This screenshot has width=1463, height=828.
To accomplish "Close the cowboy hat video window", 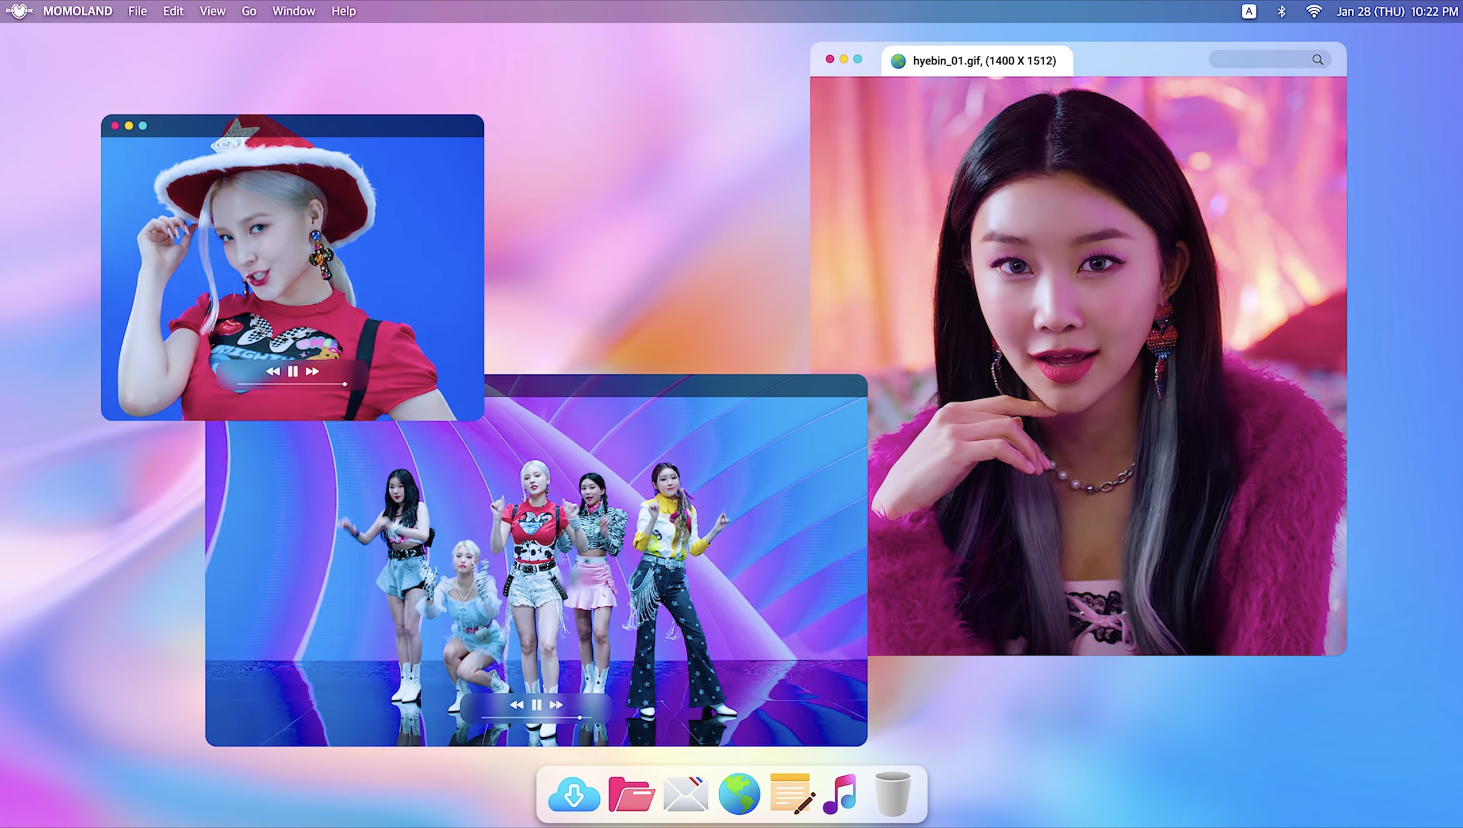I will (115, 126).
